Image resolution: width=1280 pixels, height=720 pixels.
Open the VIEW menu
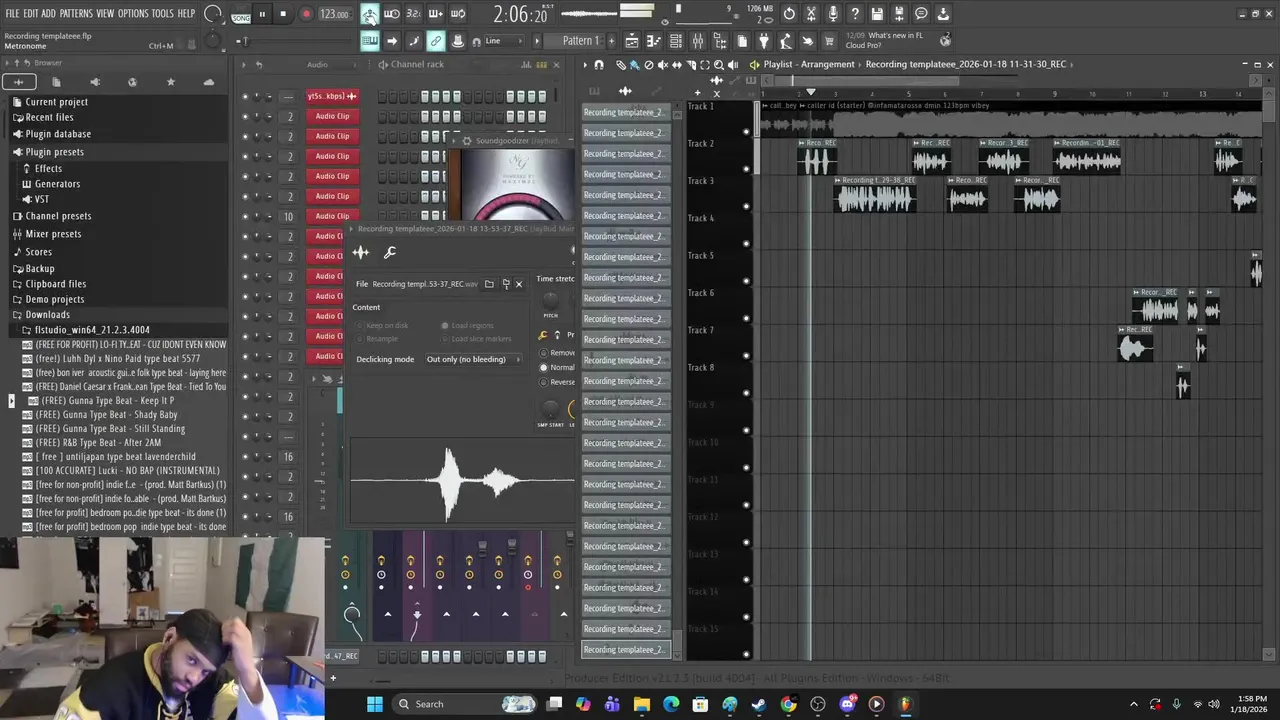point(105,13)
